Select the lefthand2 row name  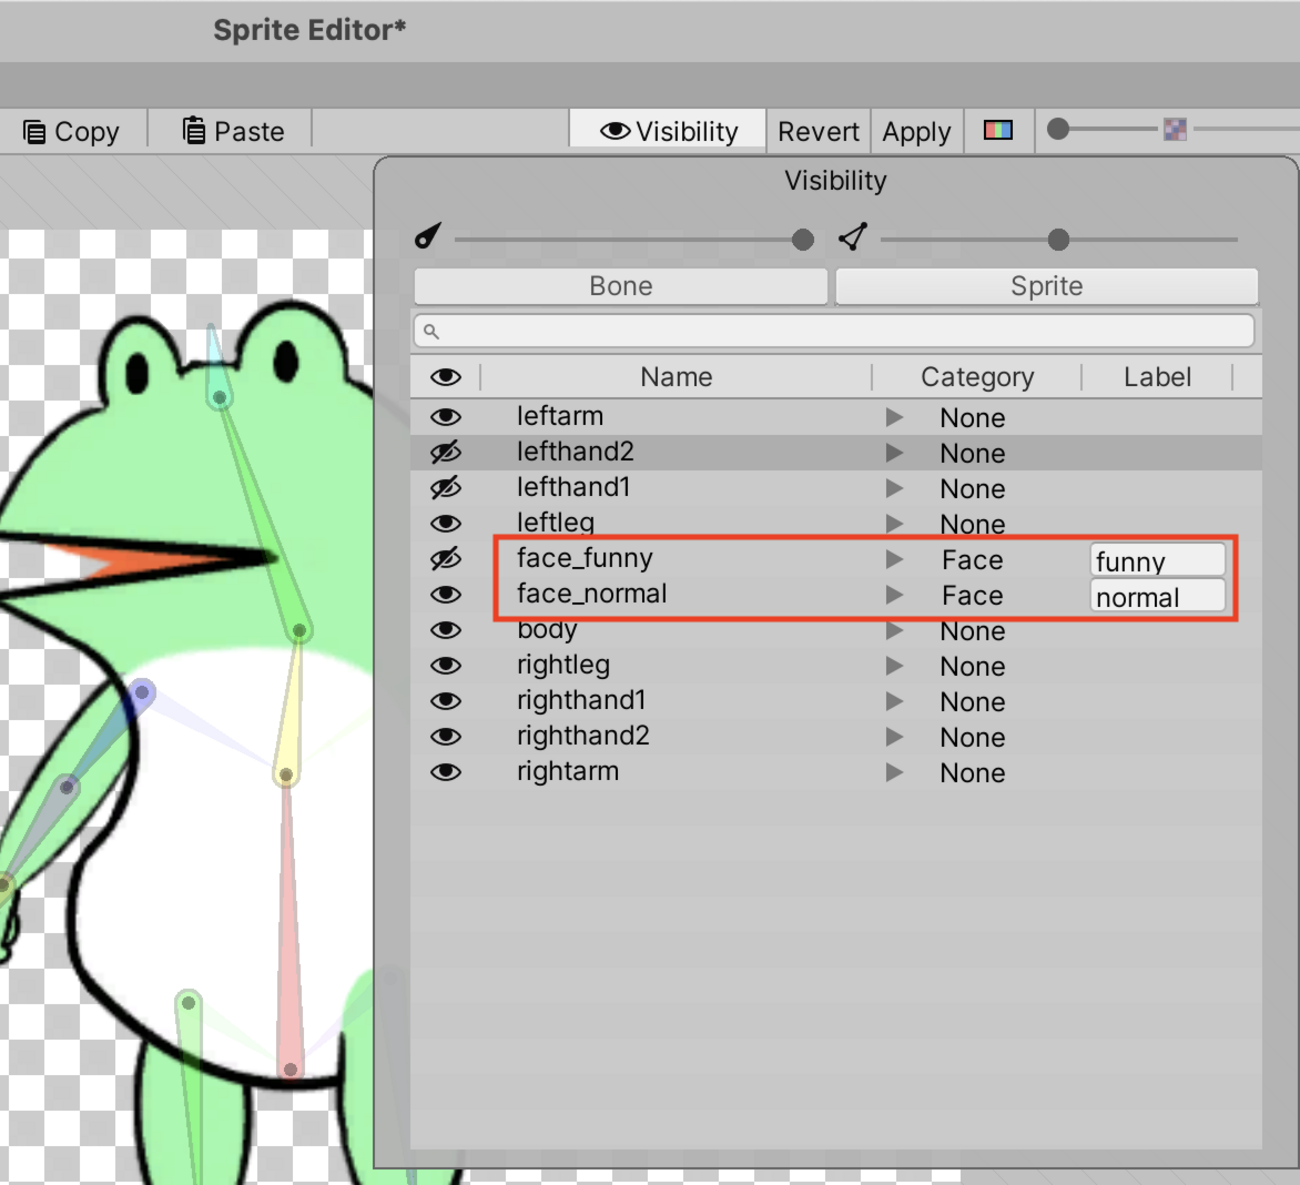[575, 452]
